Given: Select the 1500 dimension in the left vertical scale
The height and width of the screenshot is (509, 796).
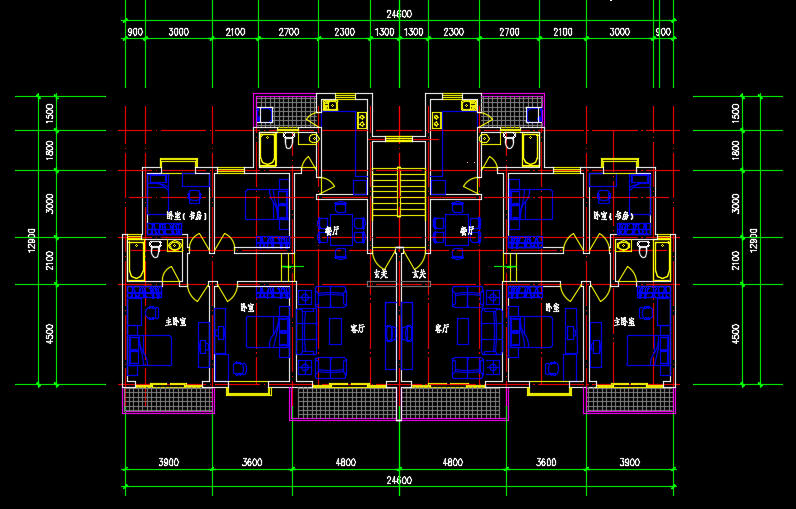Looking at the screenshot, I should point(49,114).
